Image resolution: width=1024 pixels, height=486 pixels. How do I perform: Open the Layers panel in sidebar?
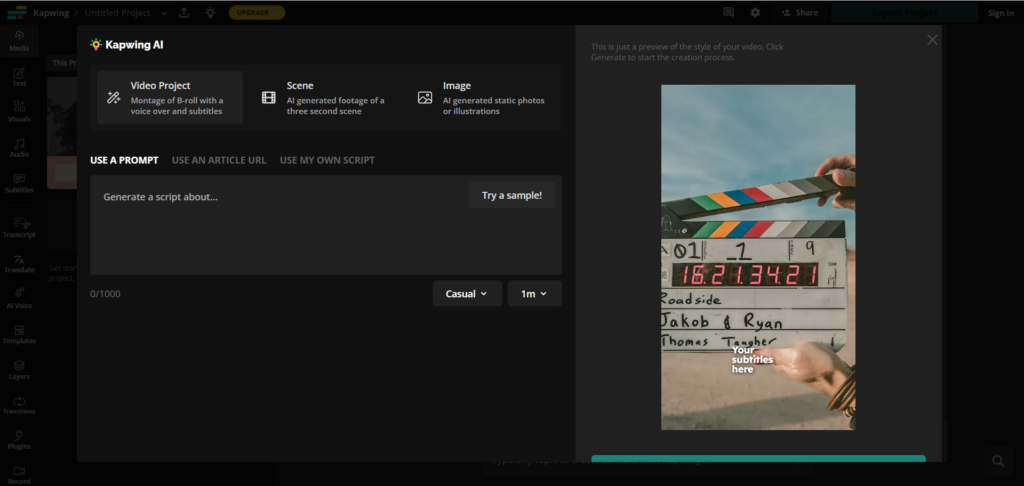(19, 370)
